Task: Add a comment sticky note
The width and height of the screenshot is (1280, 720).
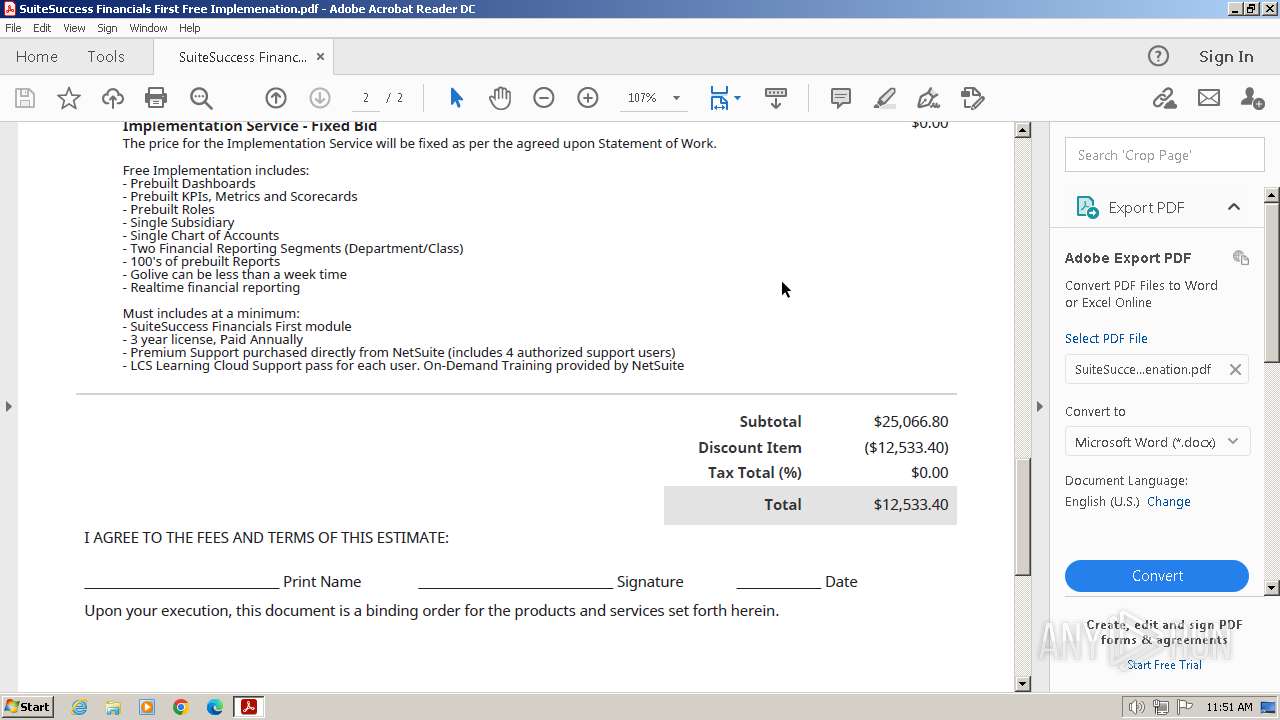Action: click(x=841, y=98)
